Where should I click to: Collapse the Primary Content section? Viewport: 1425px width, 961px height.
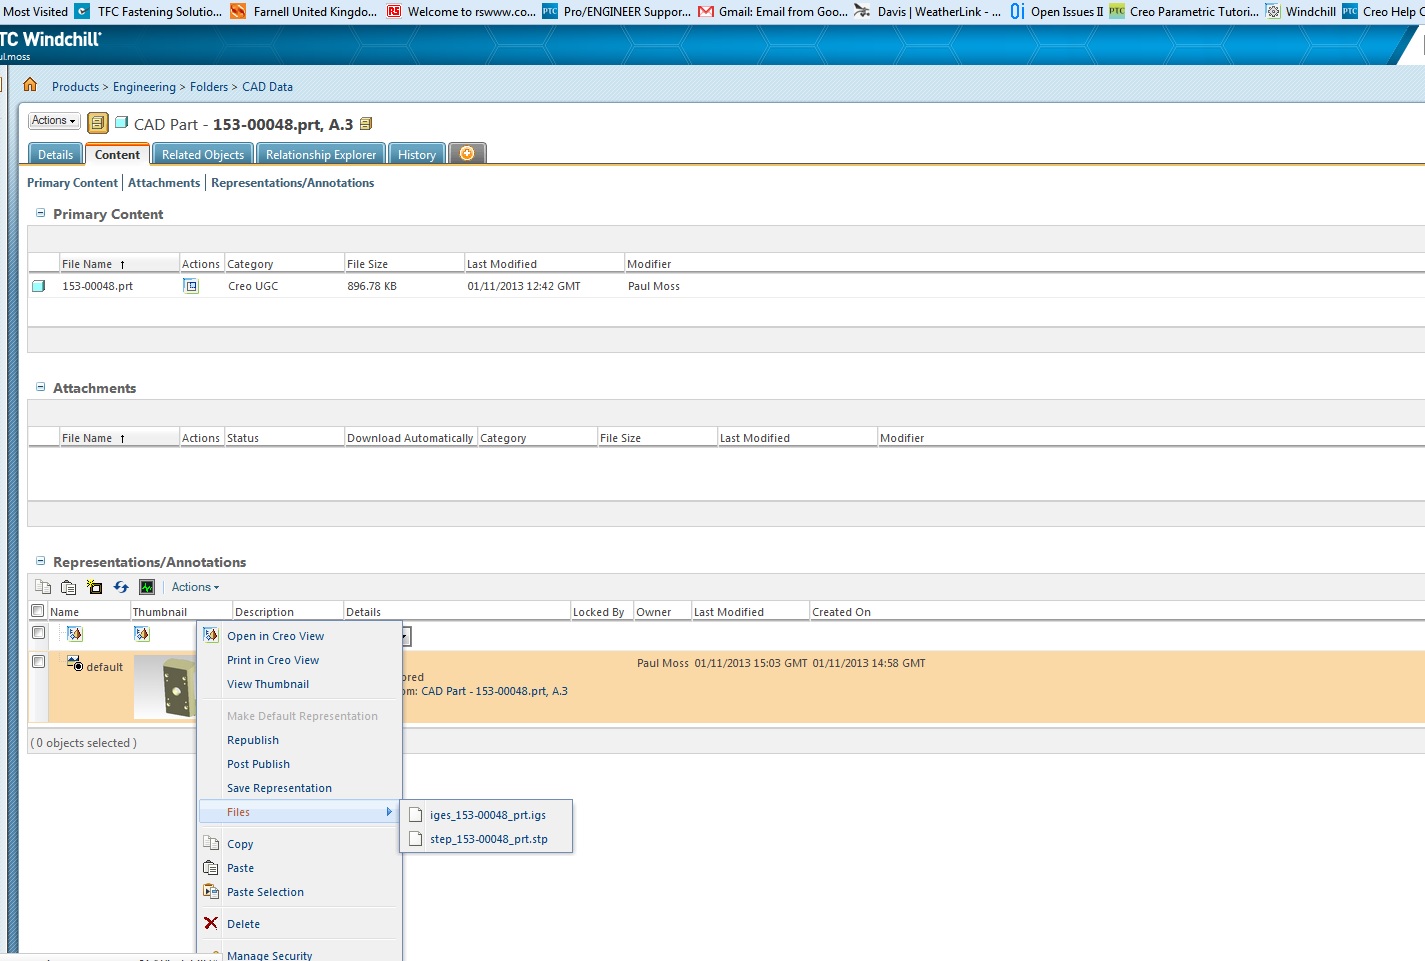[x=41, y=213]
